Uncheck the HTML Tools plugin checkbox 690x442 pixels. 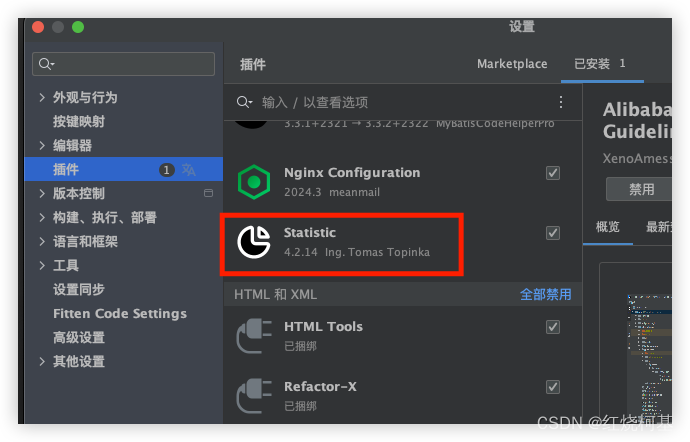coord(553,327)
